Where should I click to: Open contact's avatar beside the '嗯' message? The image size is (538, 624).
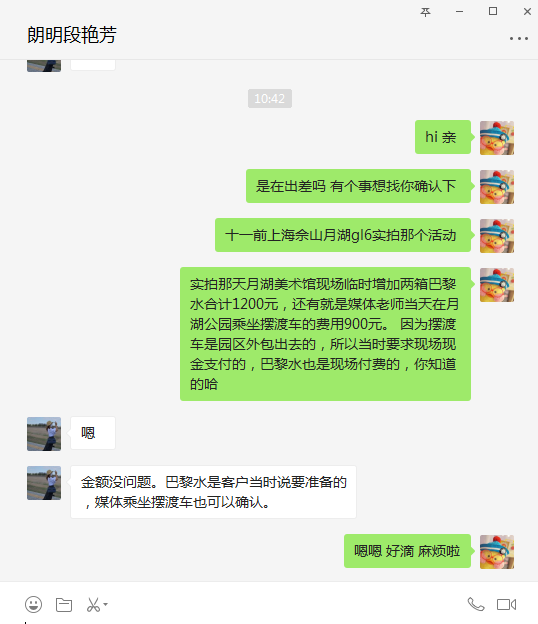pos(44,434)
